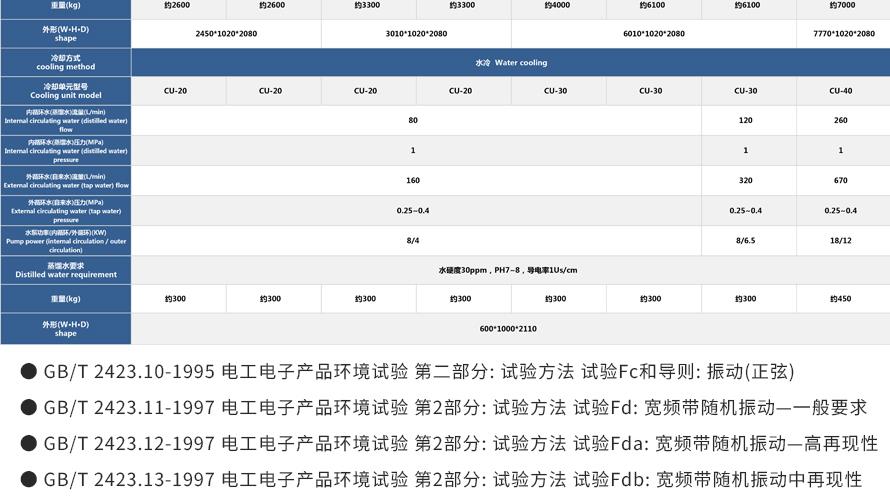
Task: Select the Cooling unit model row header
Action: point(66,91)
